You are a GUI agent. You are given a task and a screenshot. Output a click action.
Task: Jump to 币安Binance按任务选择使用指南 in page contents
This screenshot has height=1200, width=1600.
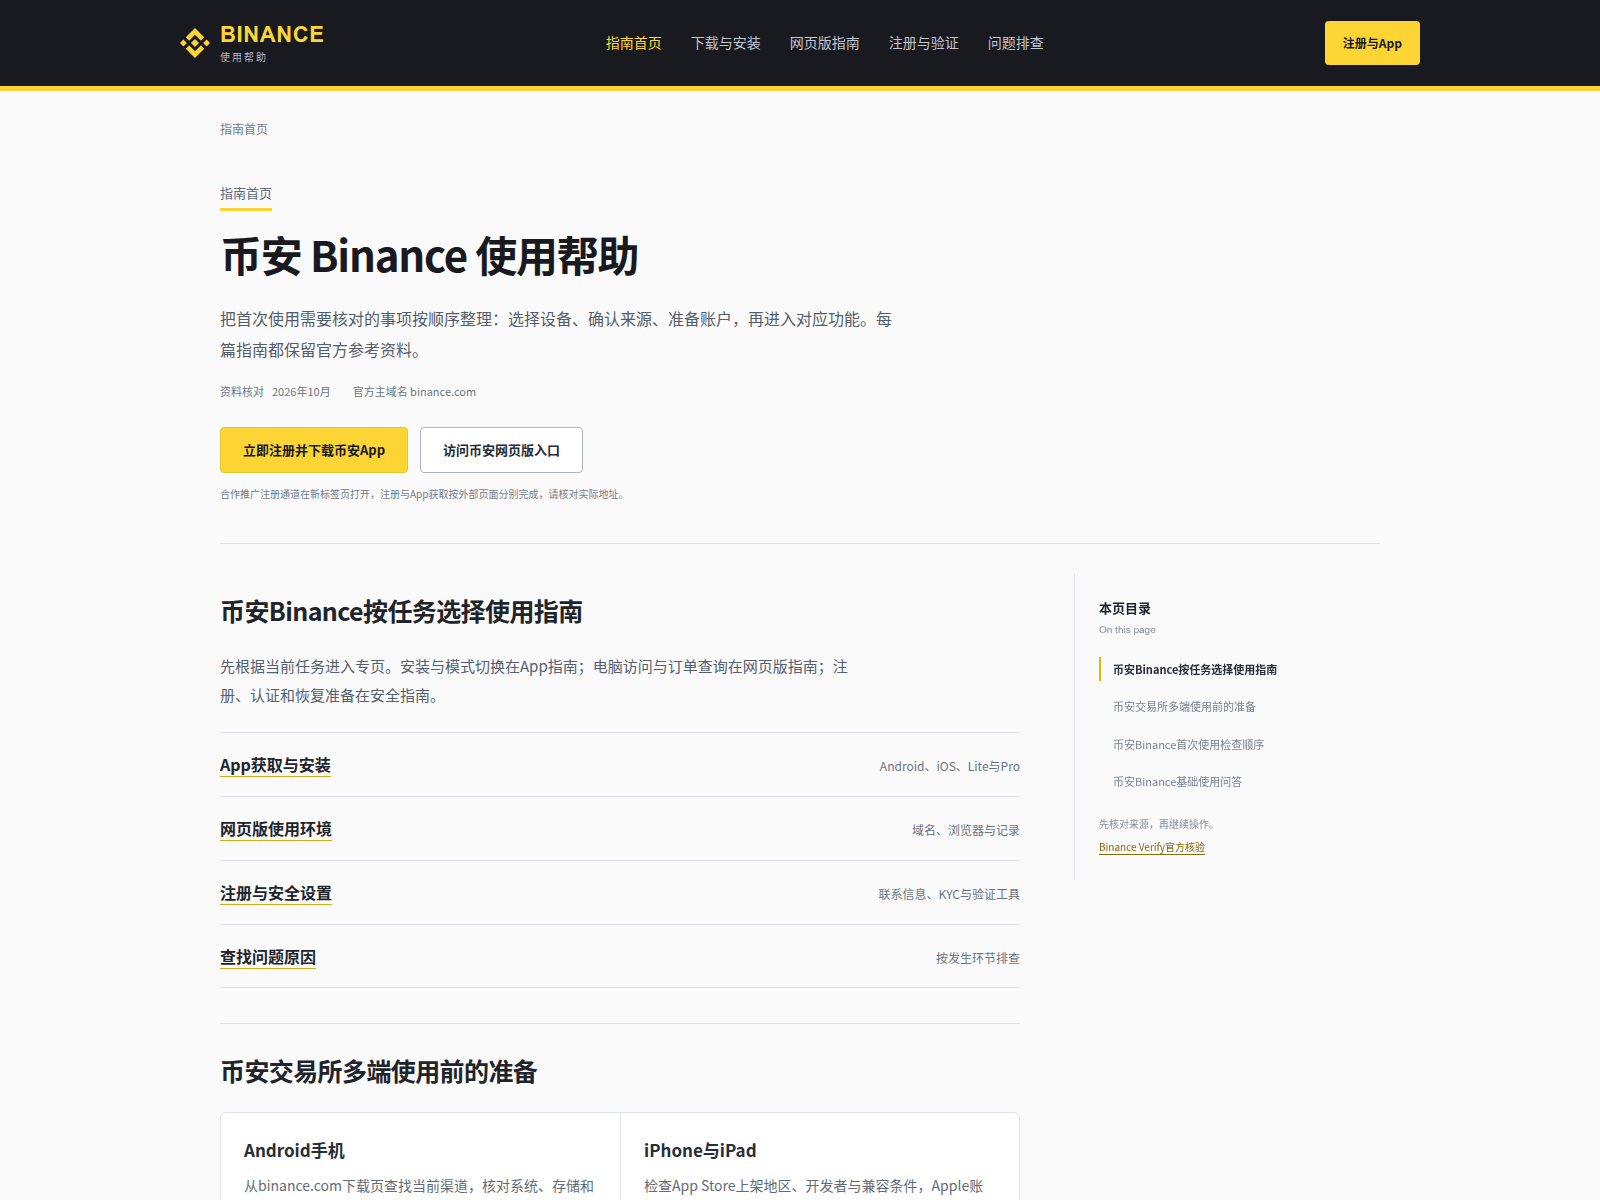point(1195,669)
